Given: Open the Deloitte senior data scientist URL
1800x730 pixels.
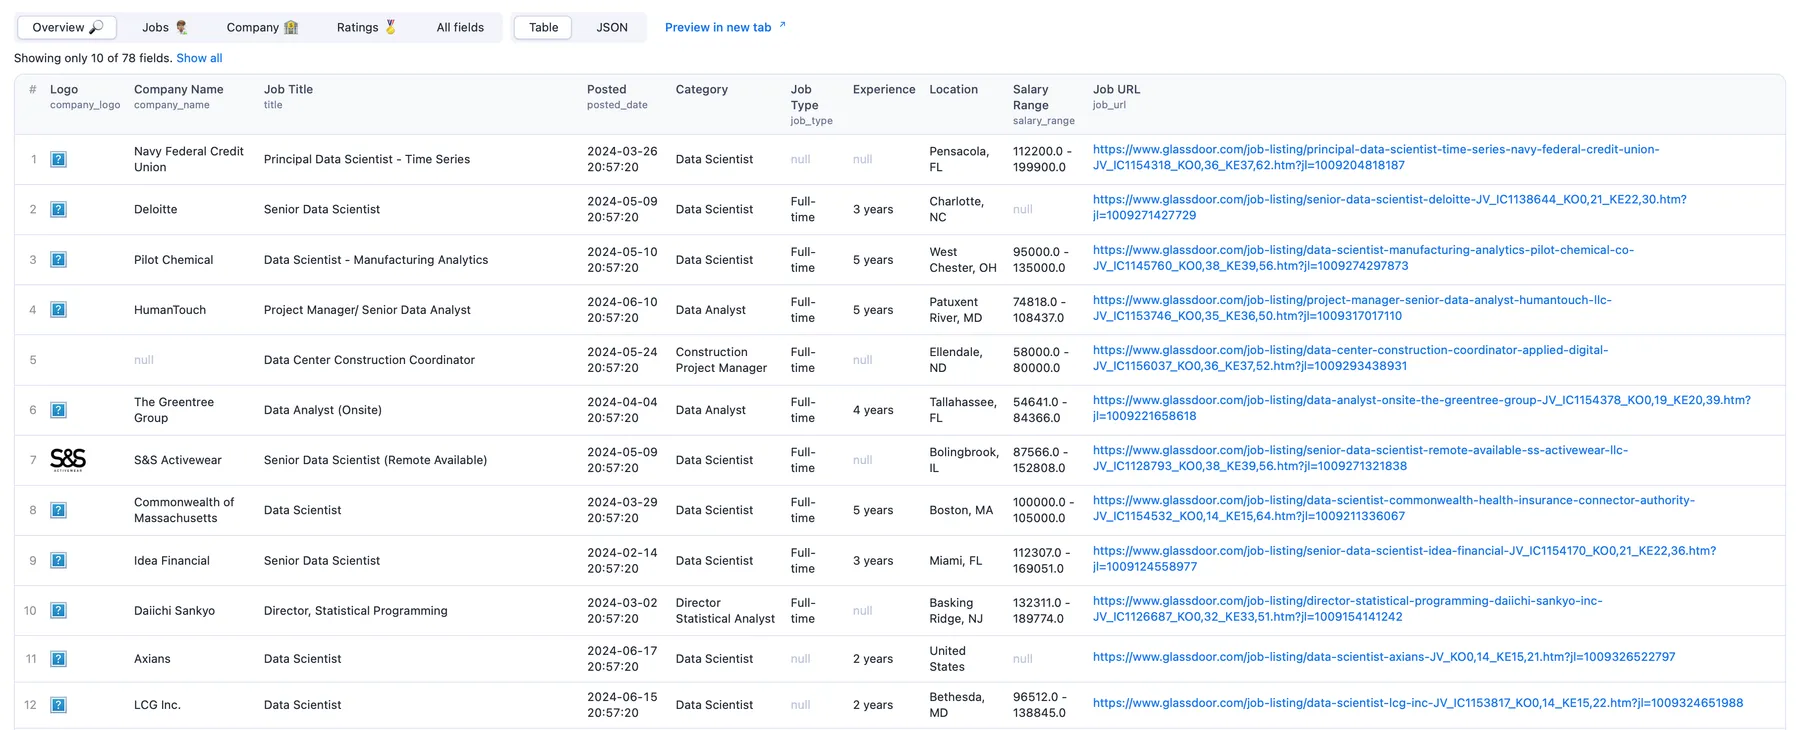Looking at the screenshot, I should (x=1390, y=207).
